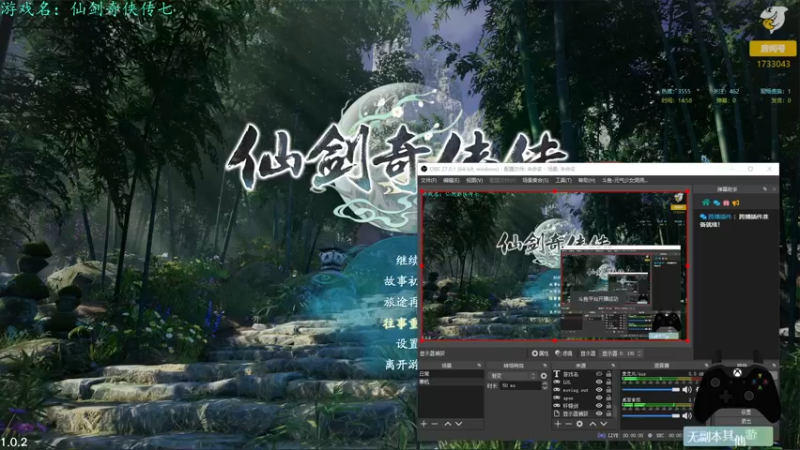
Task: Select the T text icon of 游戏名 source
Action: [557, 374]
